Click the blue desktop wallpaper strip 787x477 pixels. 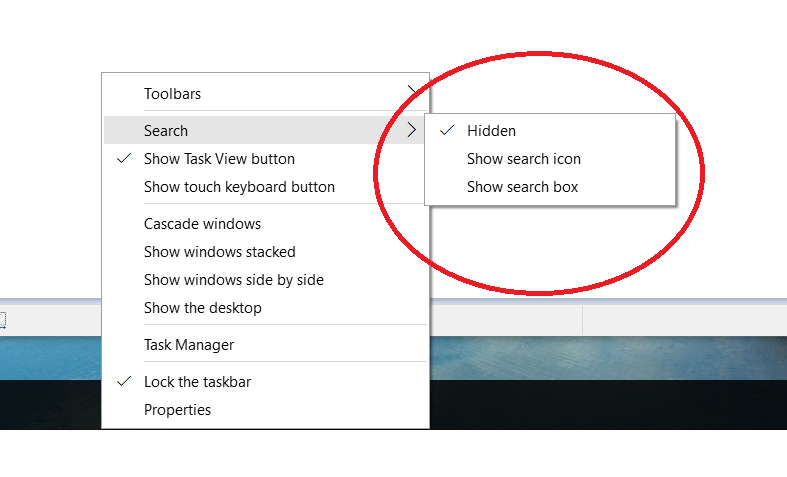600,357
